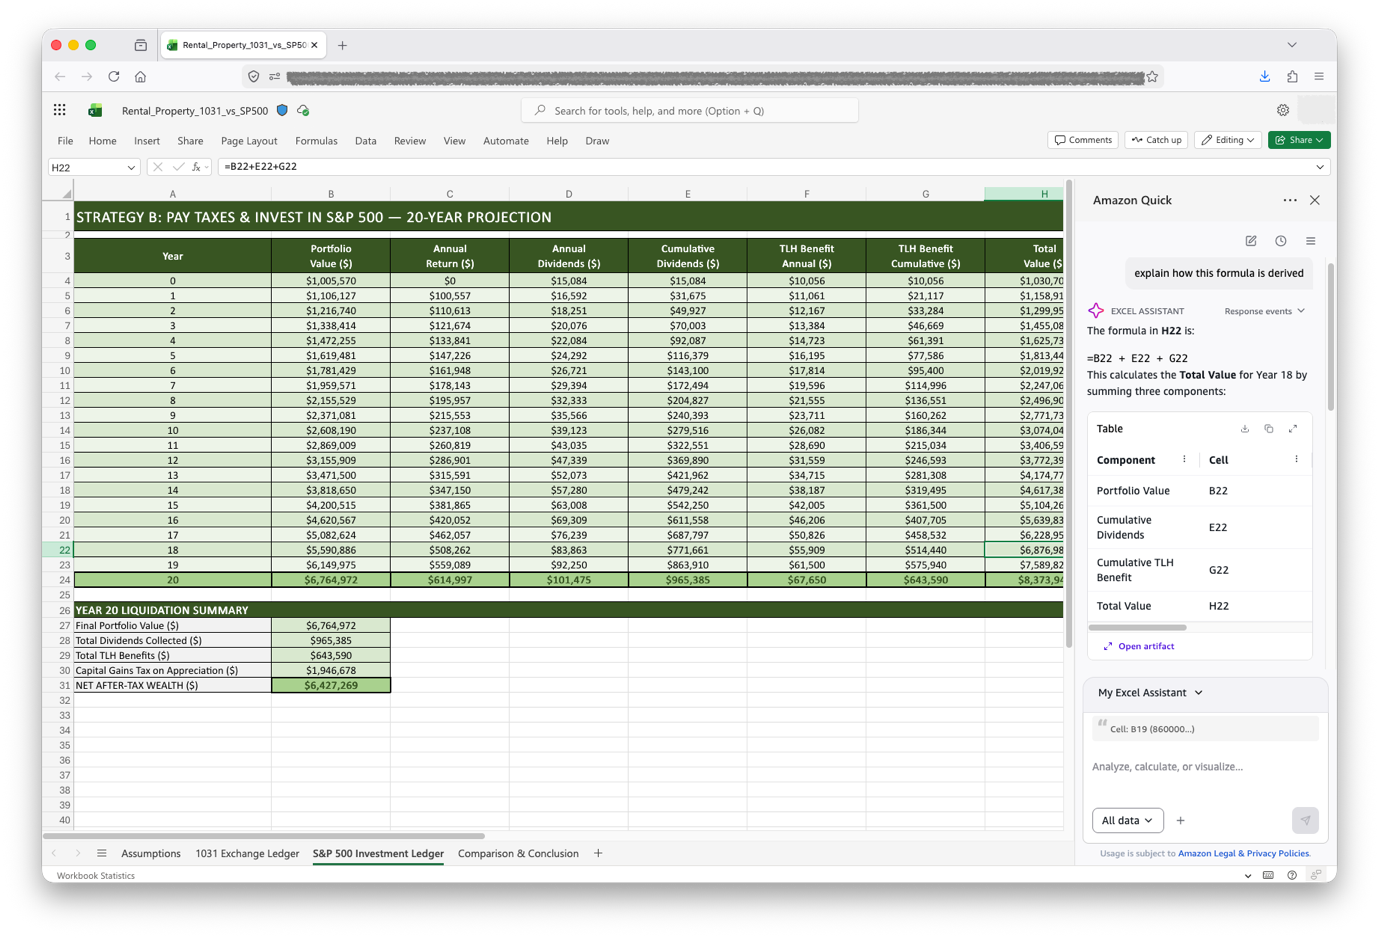This screenshot has height=938, width=1379.
Task: Click the sensitivity shield icon by filename
Action: point(282,110)
